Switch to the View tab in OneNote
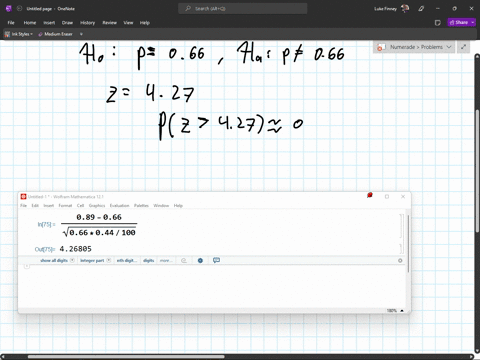The width and height of the screenshot is (480, 360). pos(128,23)
